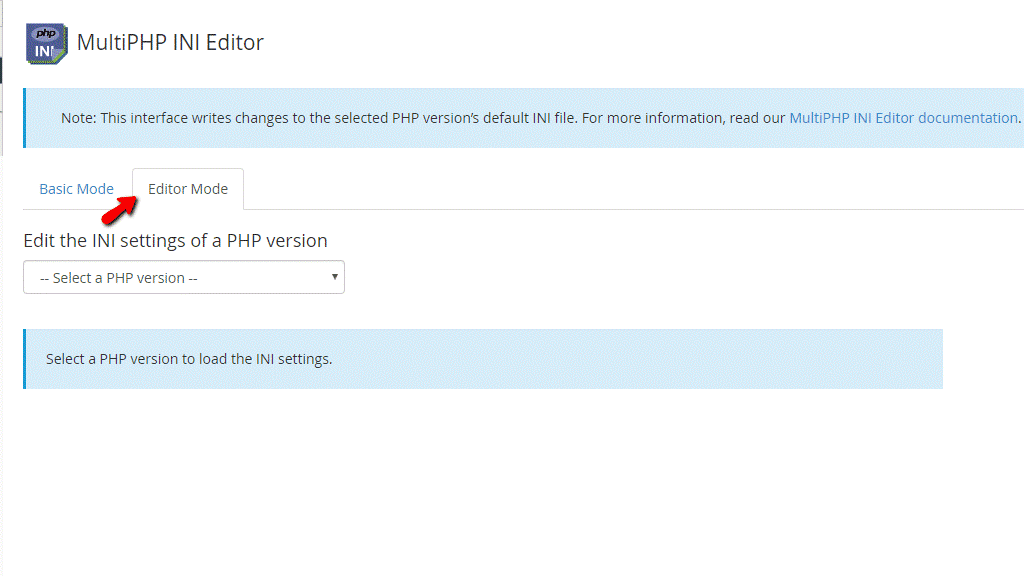The image size is (1024, 576).
Task: Select the Editor Mode tab
Action: click(x=188, y=189)
